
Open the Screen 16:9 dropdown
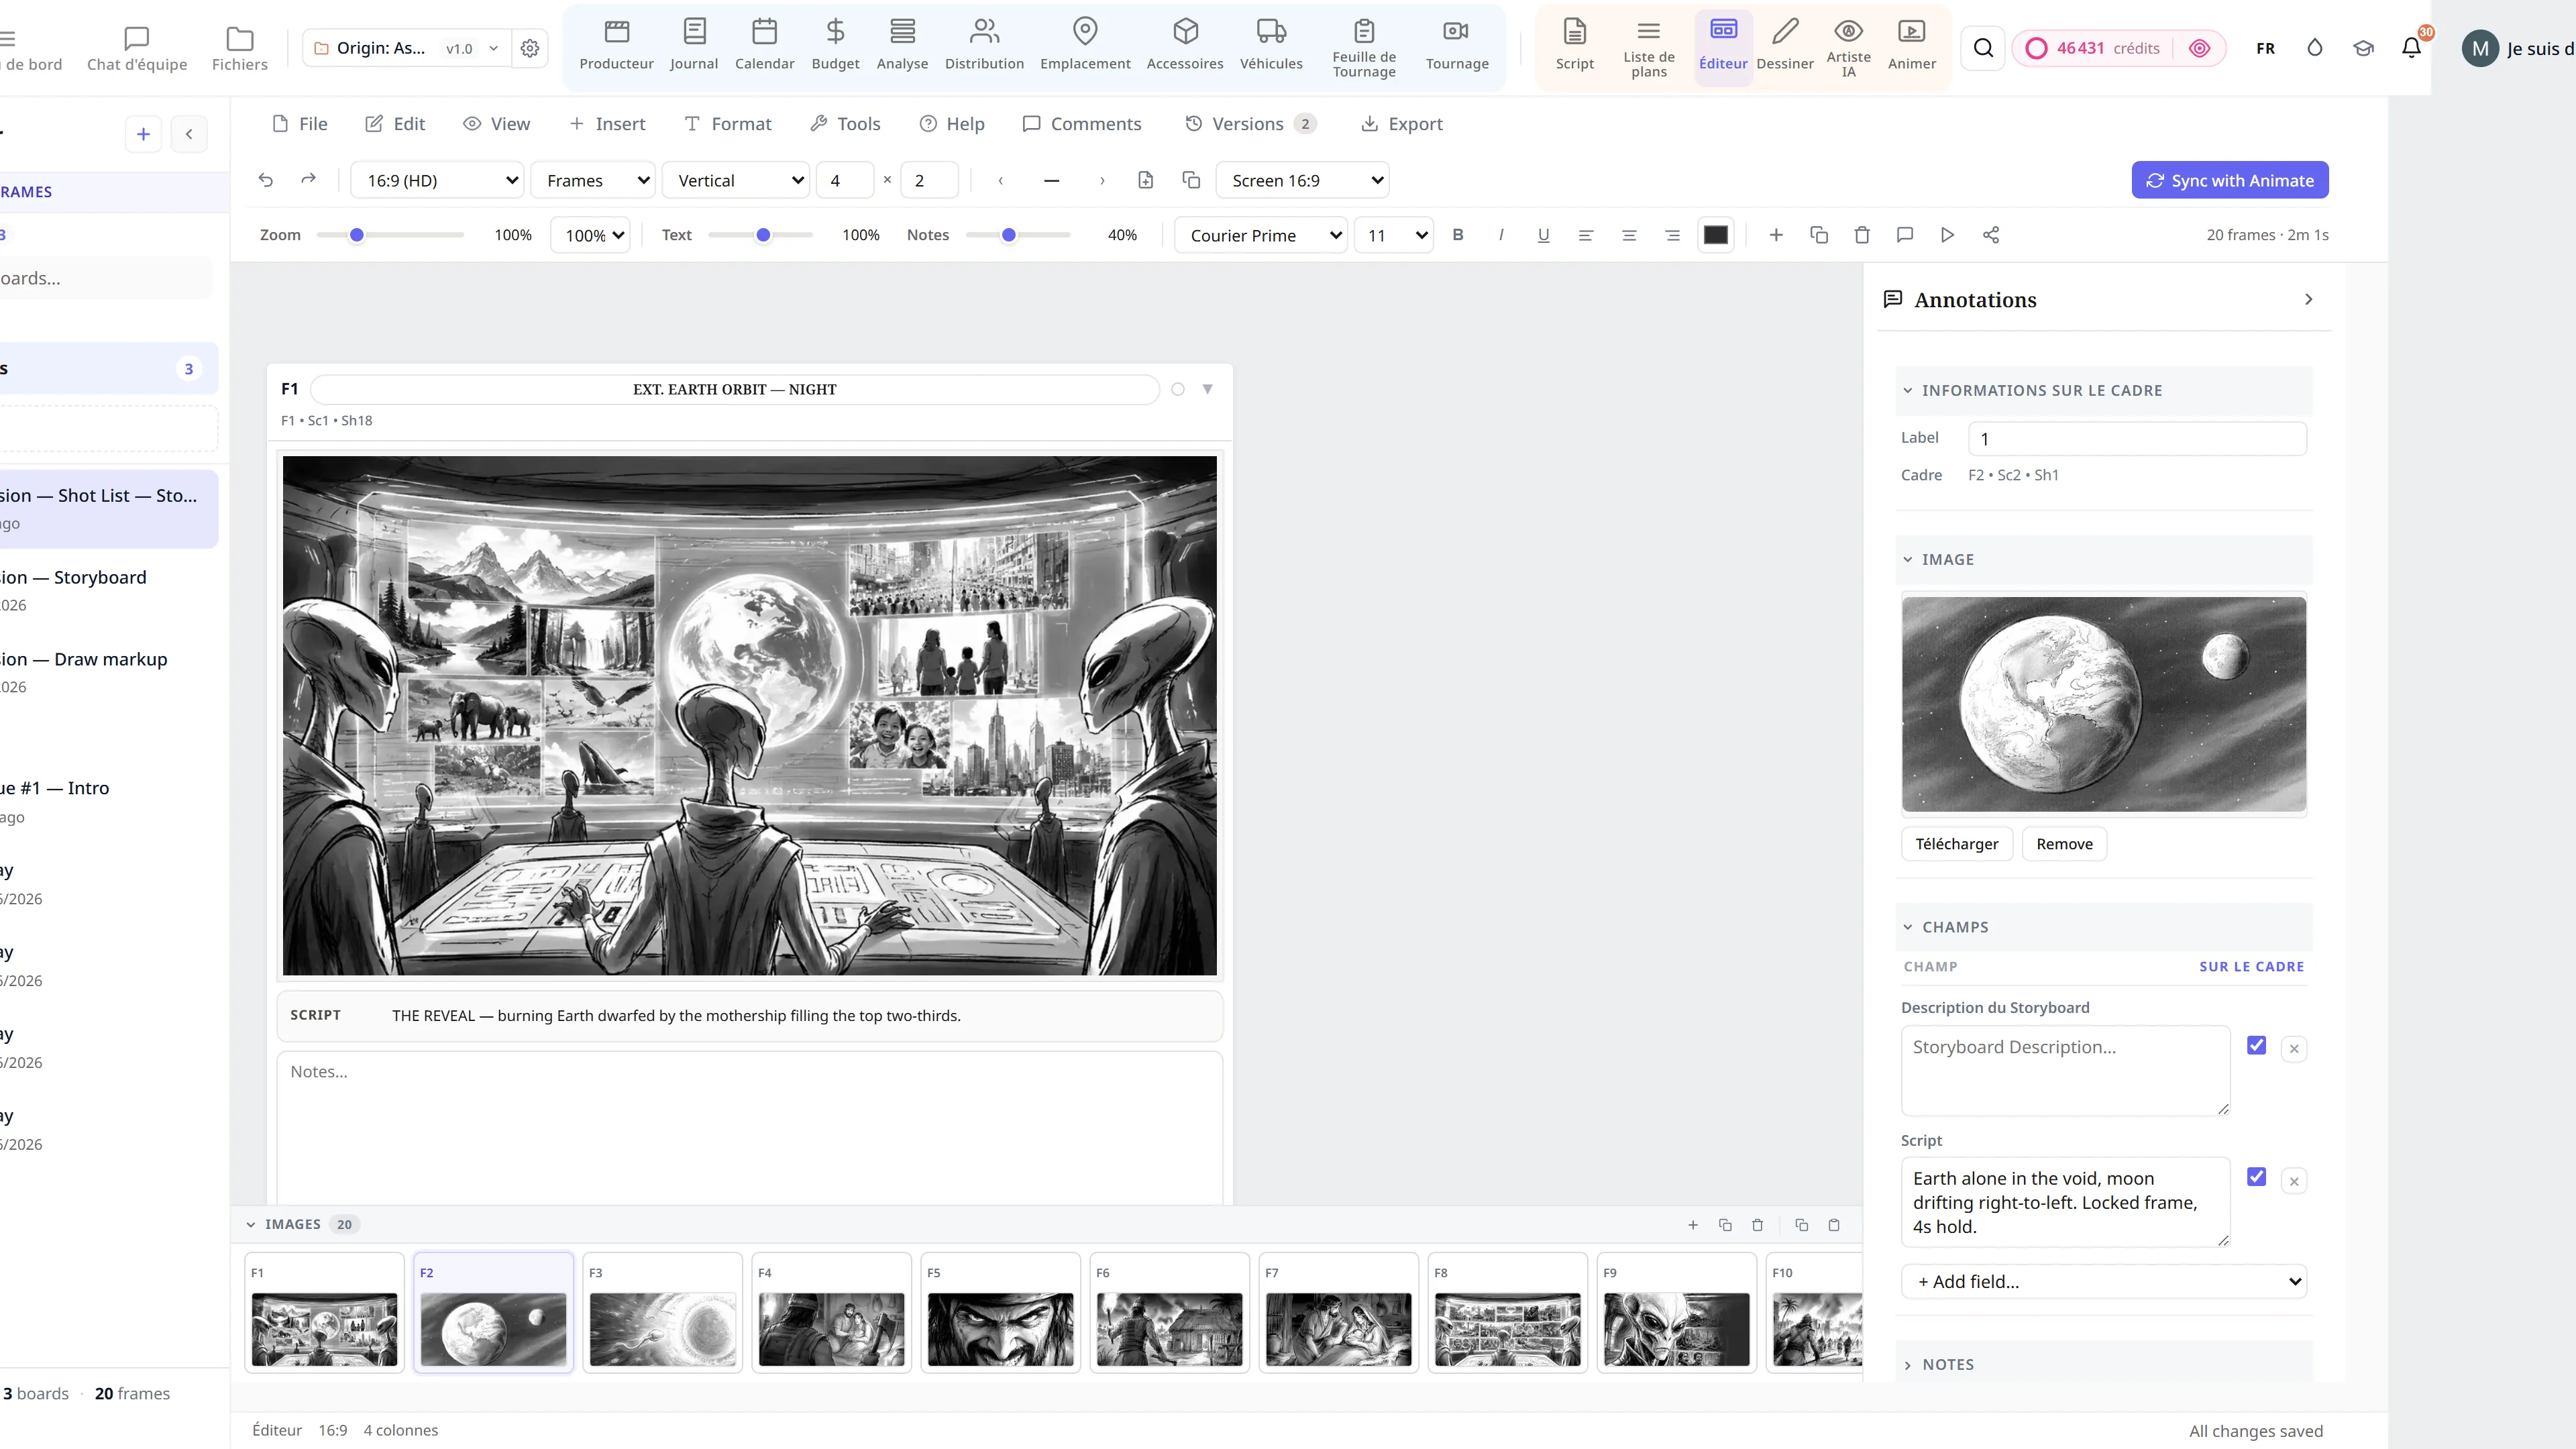point(1303,180)
